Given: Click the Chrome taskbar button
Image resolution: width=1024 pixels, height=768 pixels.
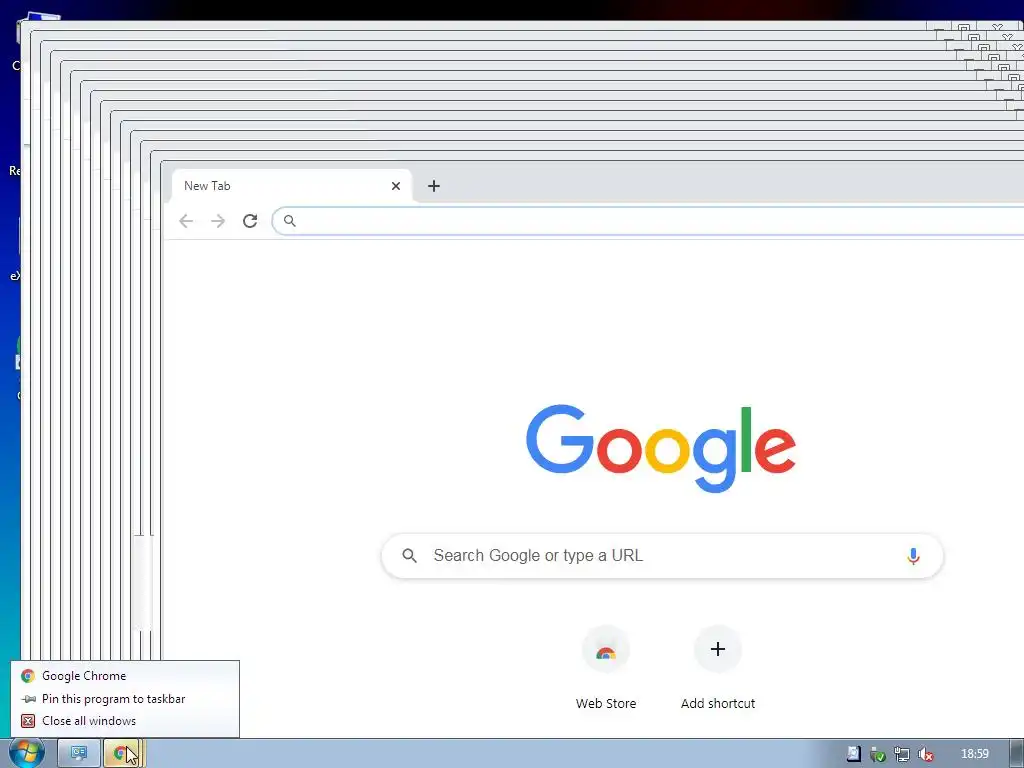Looking at the screenshot, I should (x=124, y=754).
